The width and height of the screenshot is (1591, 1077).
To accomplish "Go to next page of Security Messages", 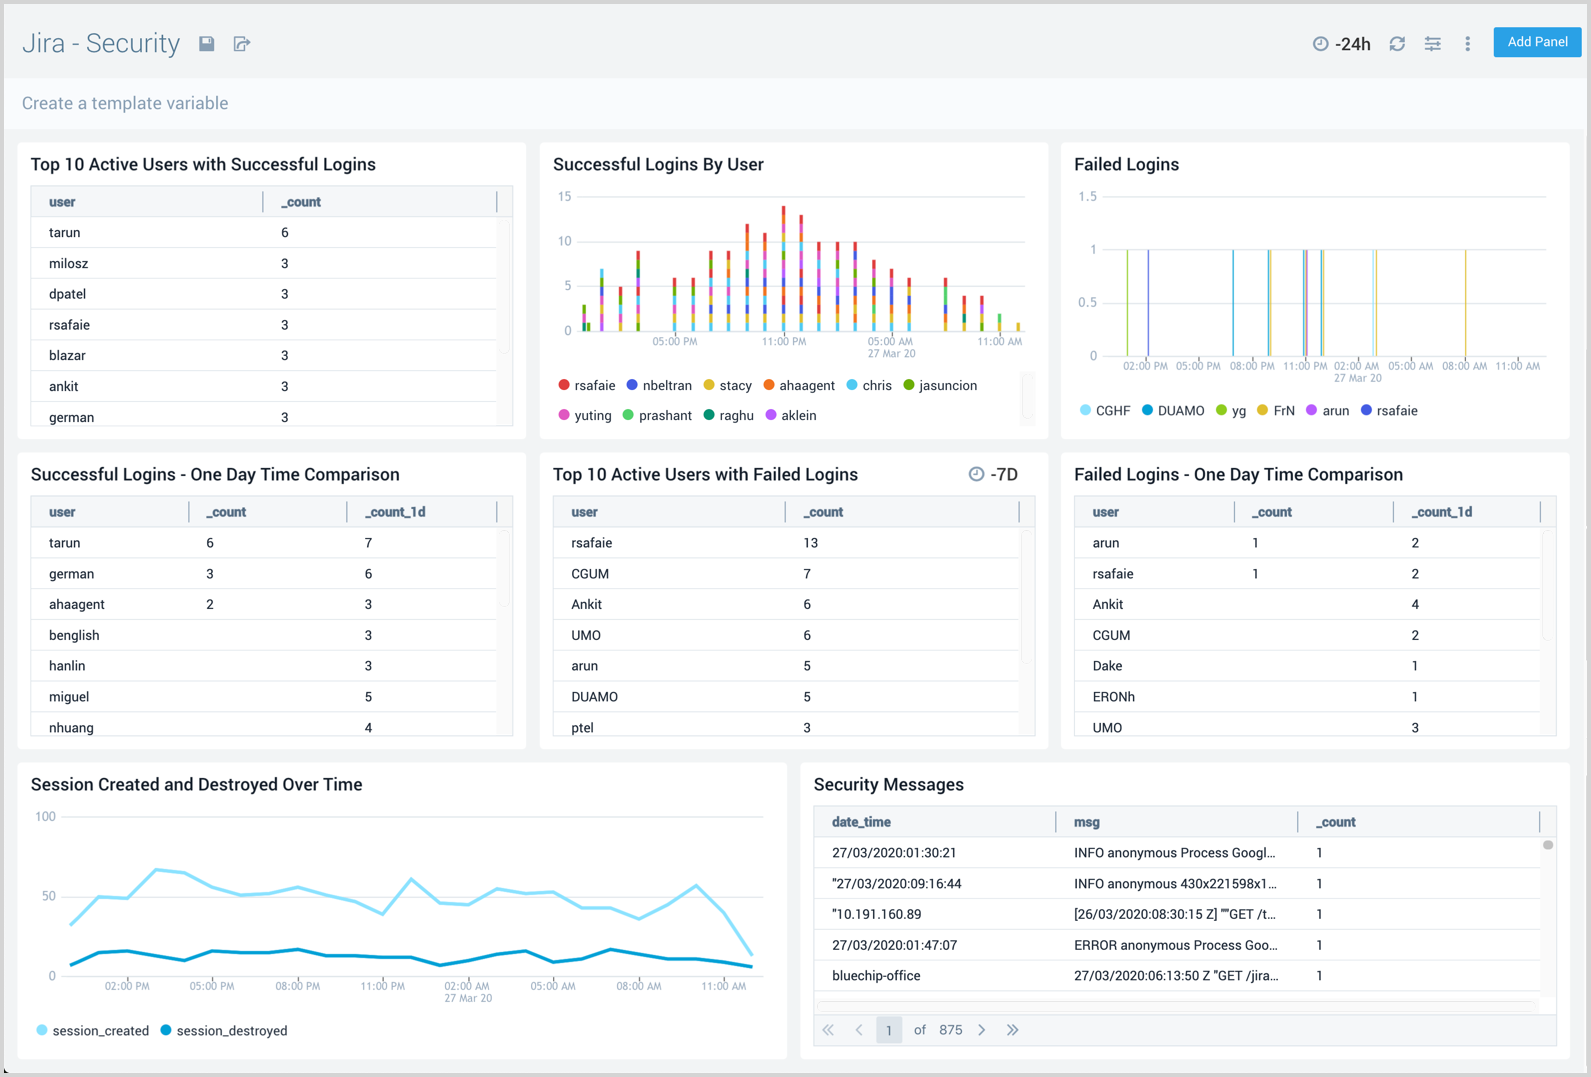I will tap(982, 1030).
